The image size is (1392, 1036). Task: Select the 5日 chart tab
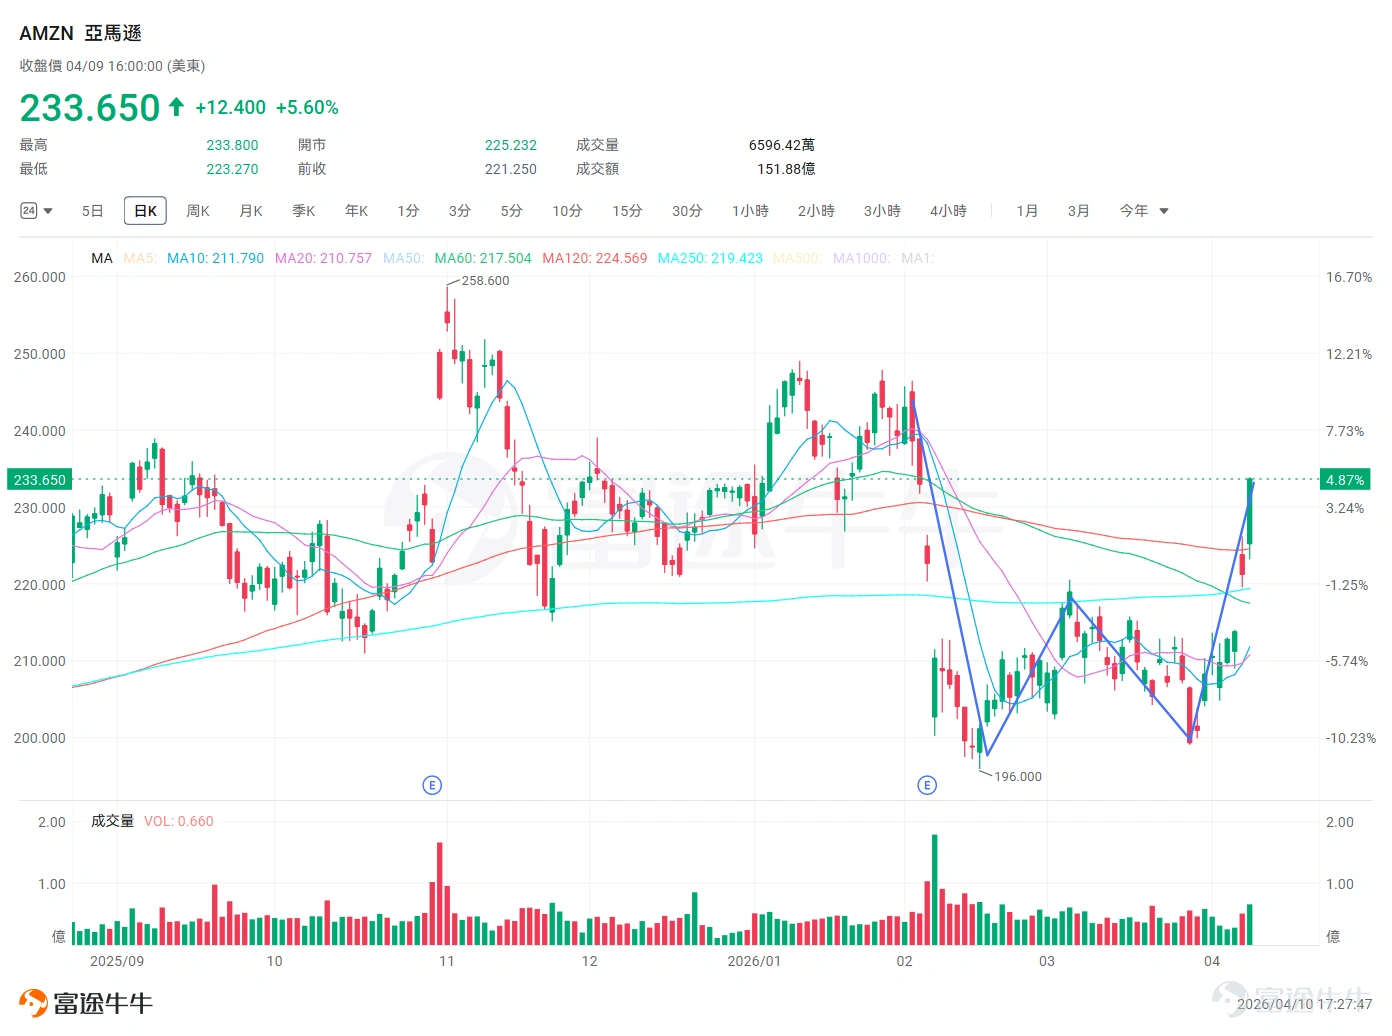tap(92, 211)
